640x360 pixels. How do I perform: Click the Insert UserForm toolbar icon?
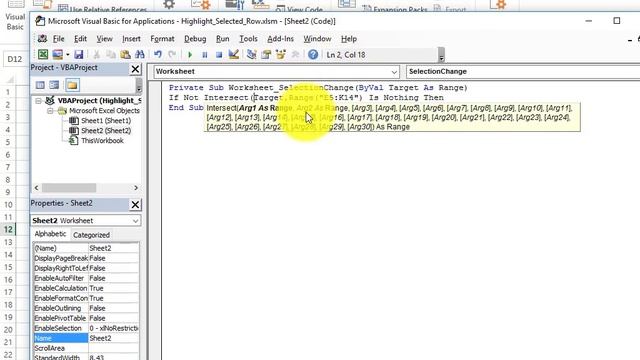pos(58,54)
